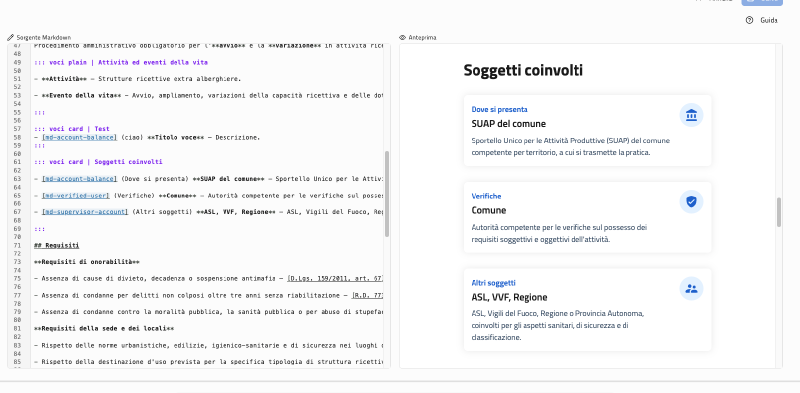The height and width of the screenshot is (393, 800).
Task: Click the md-account-balance link in the Titolo voce line
Action: [79, 137]
